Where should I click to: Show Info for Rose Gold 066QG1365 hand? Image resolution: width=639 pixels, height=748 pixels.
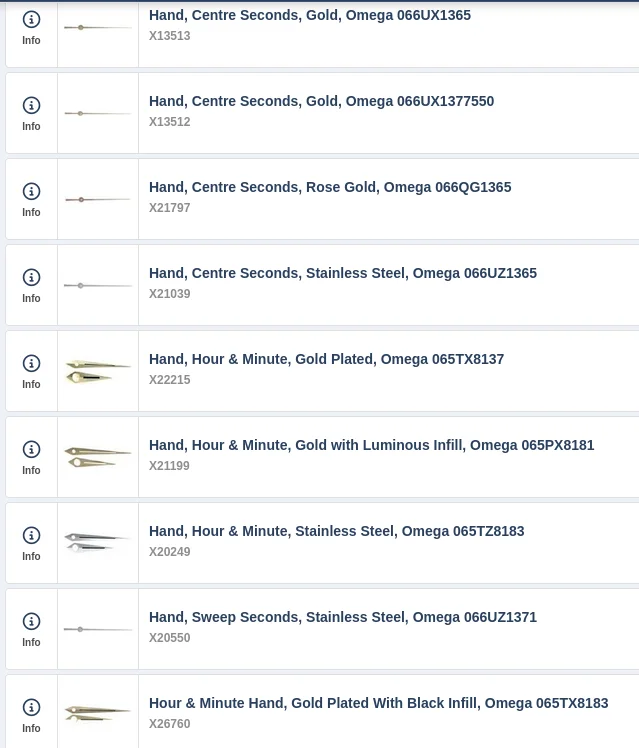pyautogui.click(x=31, y=198)
